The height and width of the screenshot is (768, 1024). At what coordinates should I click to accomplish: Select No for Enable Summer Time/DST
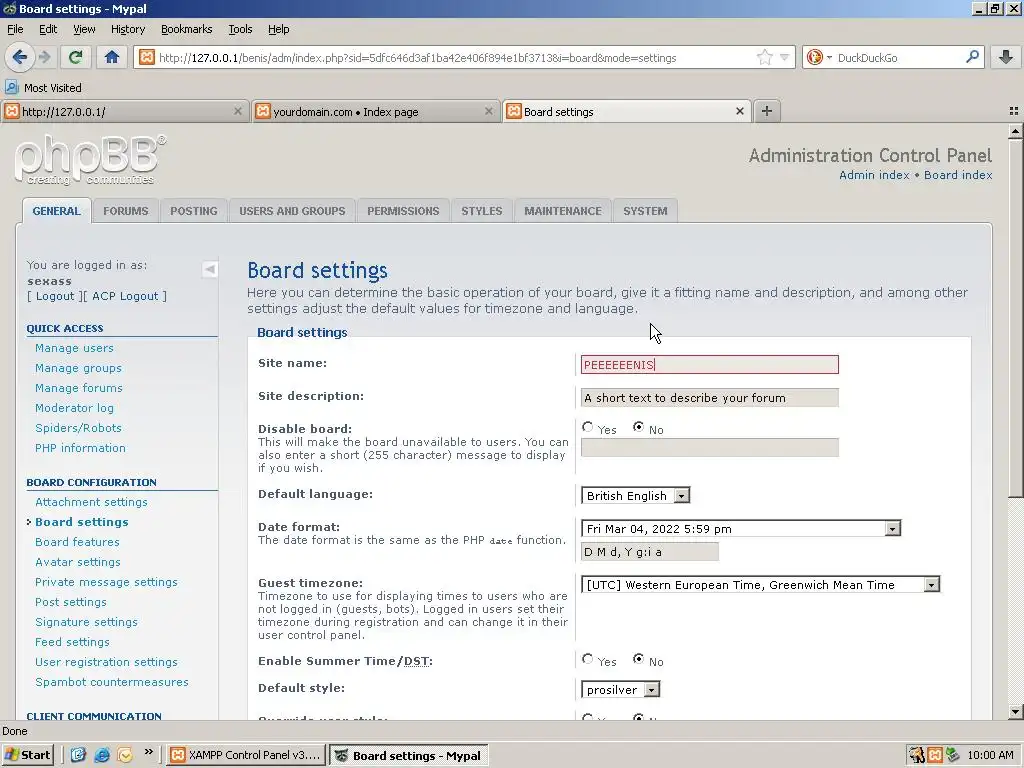pyautogui.click(x=639, y=659)
